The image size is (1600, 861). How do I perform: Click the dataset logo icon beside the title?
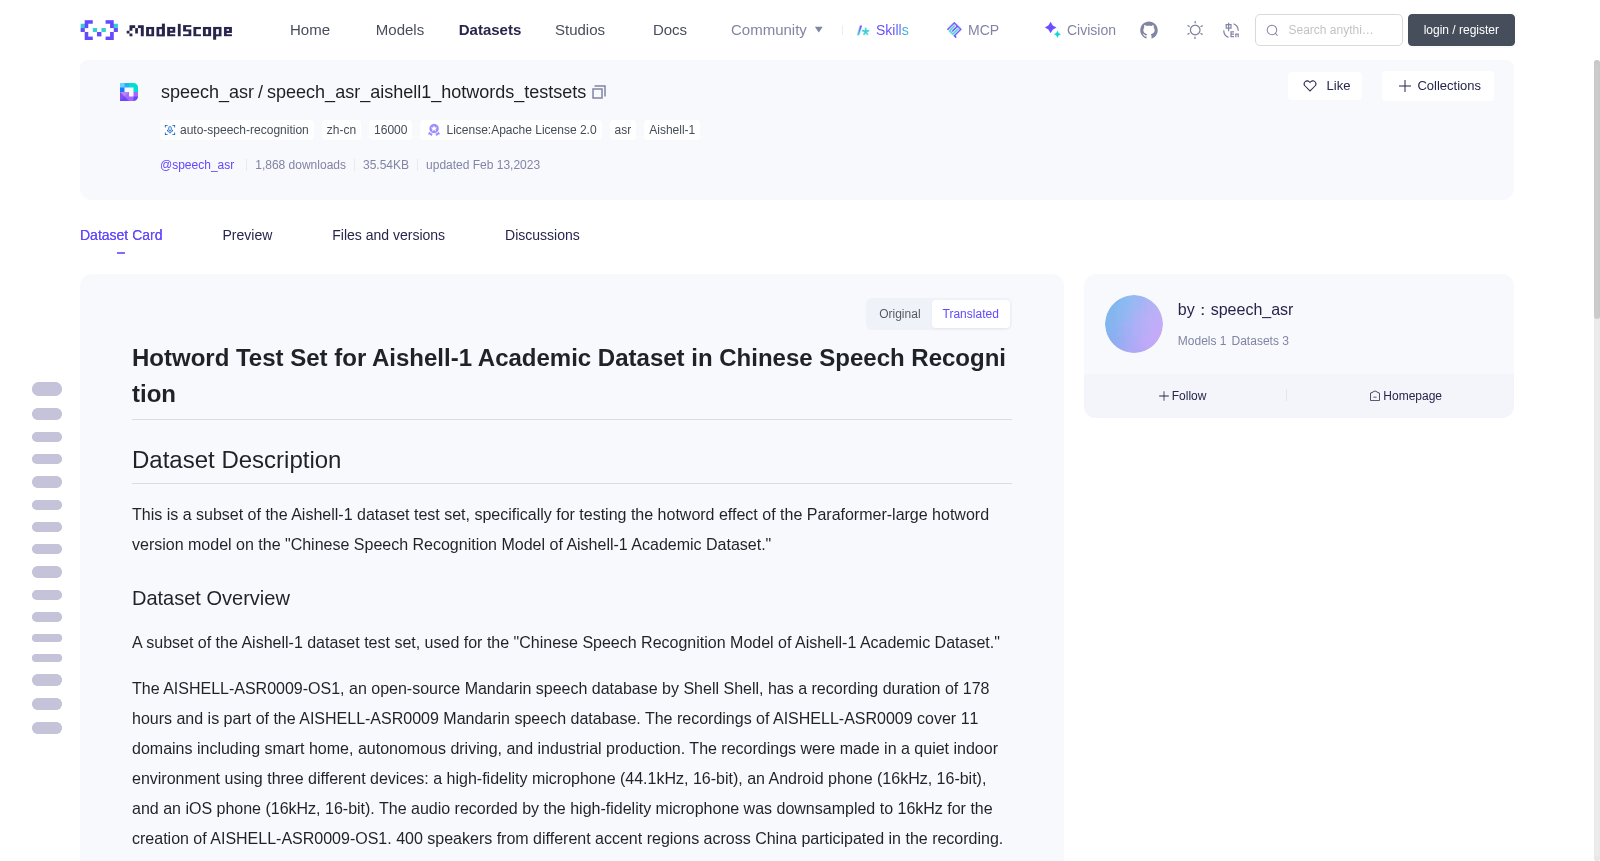(x=129, y=92)
